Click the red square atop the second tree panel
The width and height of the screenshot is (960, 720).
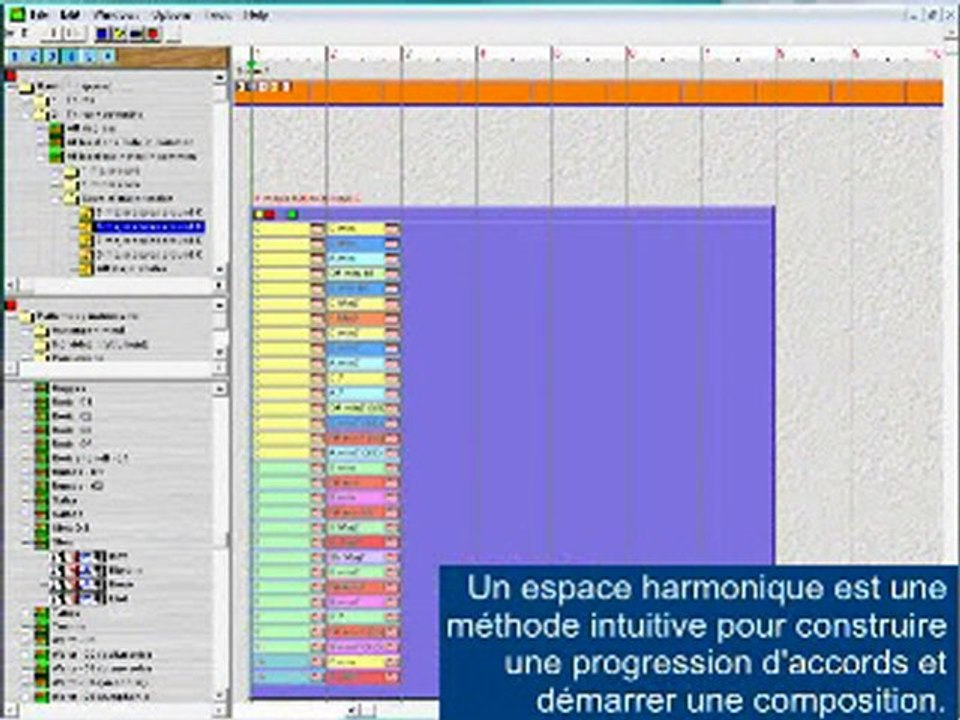coord(11,305)
